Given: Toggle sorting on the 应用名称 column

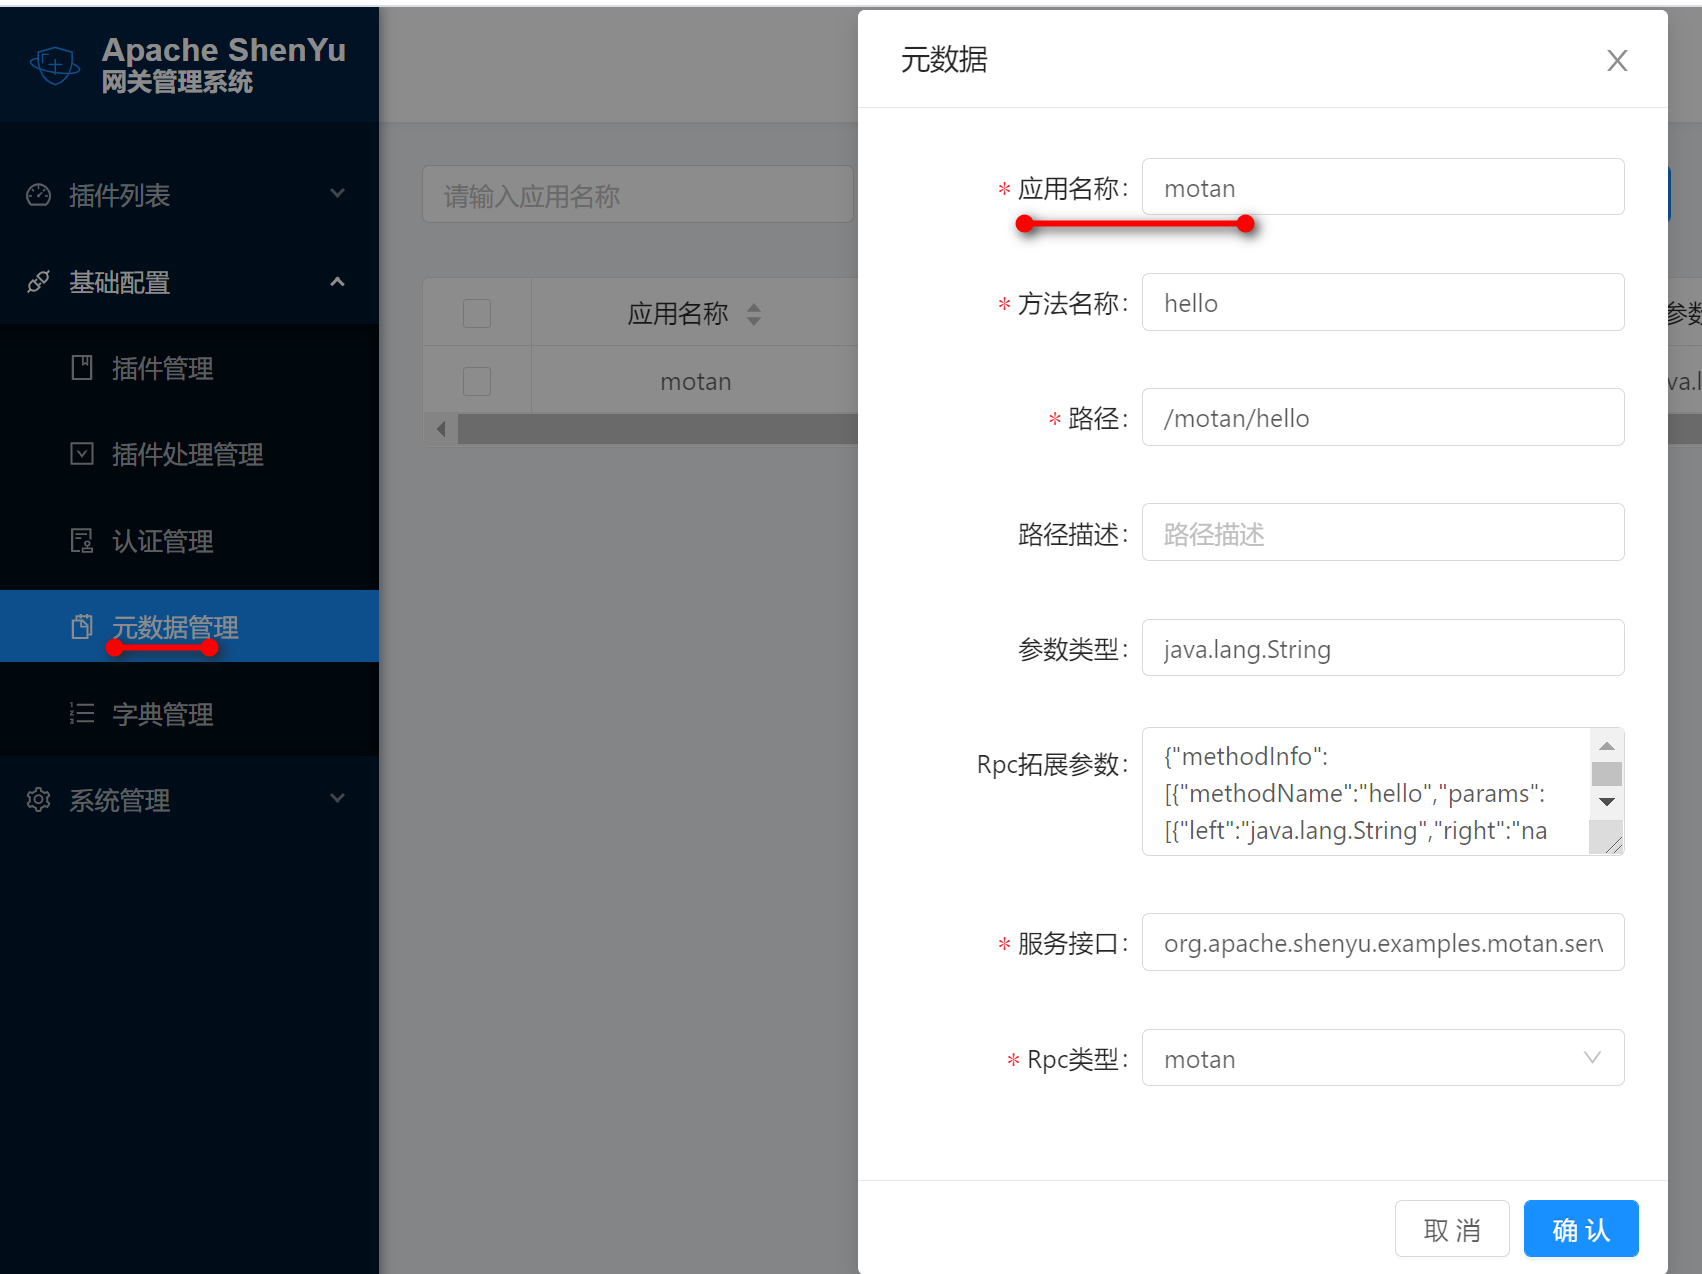Looking at the screenshot, I should coord(755,313).
